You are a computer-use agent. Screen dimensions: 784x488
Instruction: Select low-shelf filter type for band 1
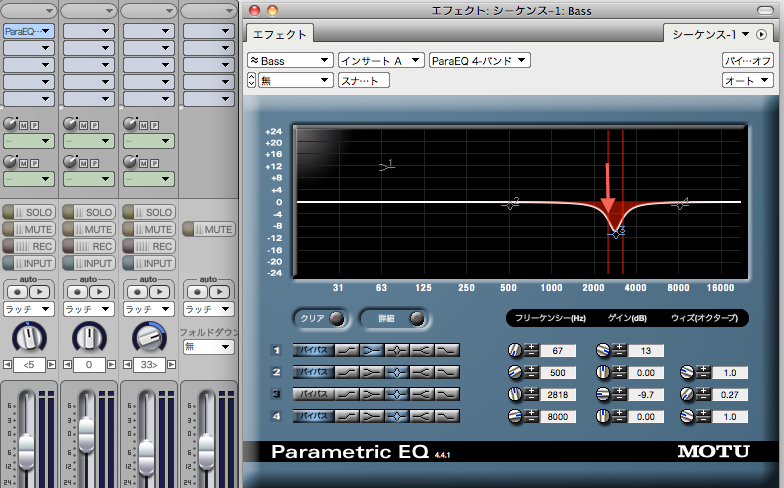click(x=372, y=350)
